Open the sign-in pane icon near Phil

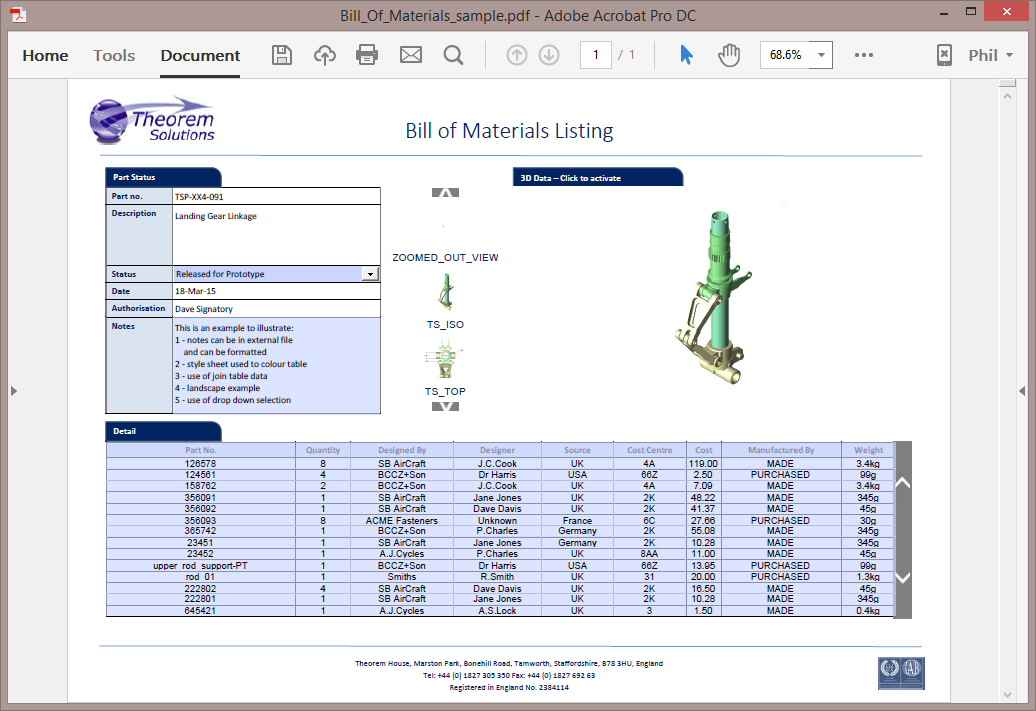(x=944, y=55)
